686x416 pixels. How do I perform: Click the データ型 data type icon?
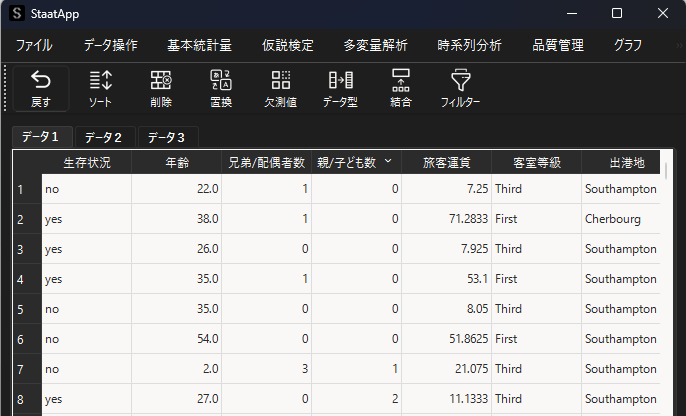[341, 87]
